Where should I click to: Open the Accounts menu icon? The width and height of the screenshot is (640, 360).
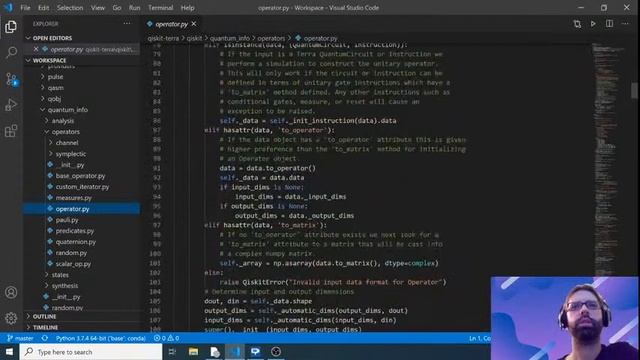pyautogui.click(x=11, y=292)
